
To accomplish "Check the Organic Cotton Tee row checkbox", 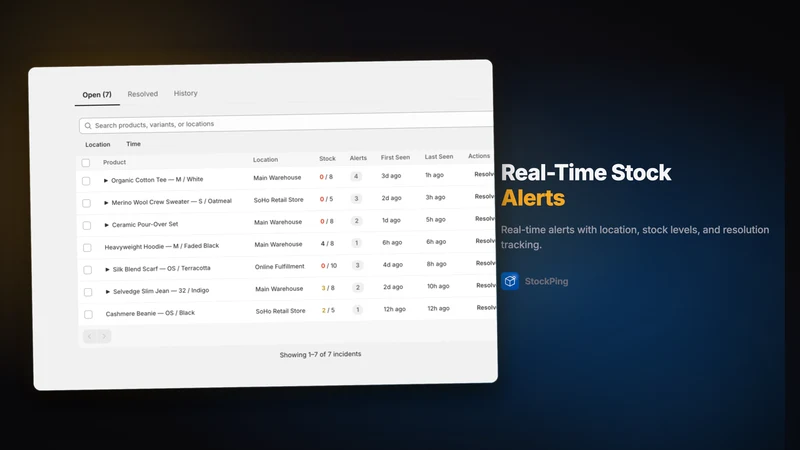I will coord(86,181).
